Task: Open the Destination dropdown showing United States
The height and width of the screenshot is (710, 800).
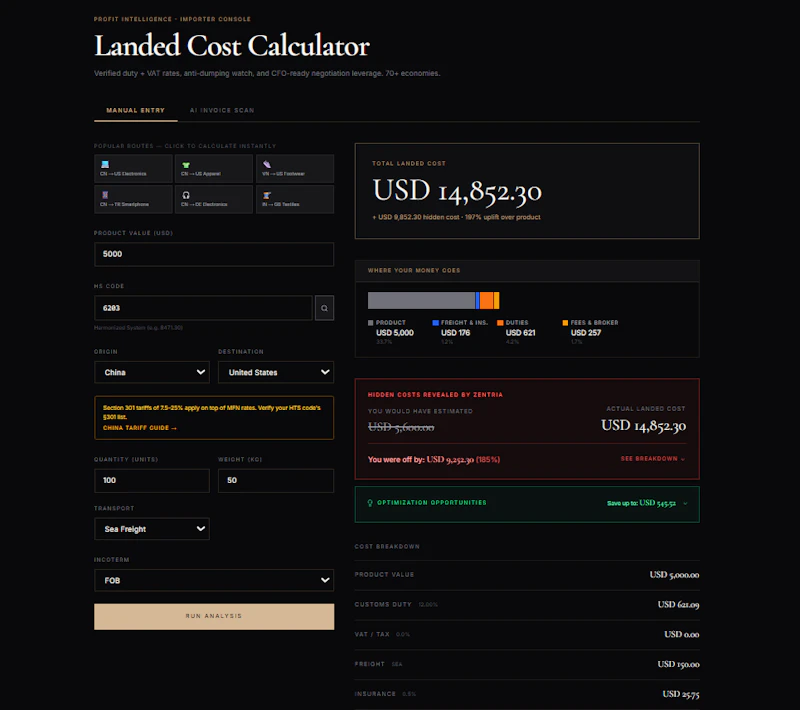Action: click(276, 372)
